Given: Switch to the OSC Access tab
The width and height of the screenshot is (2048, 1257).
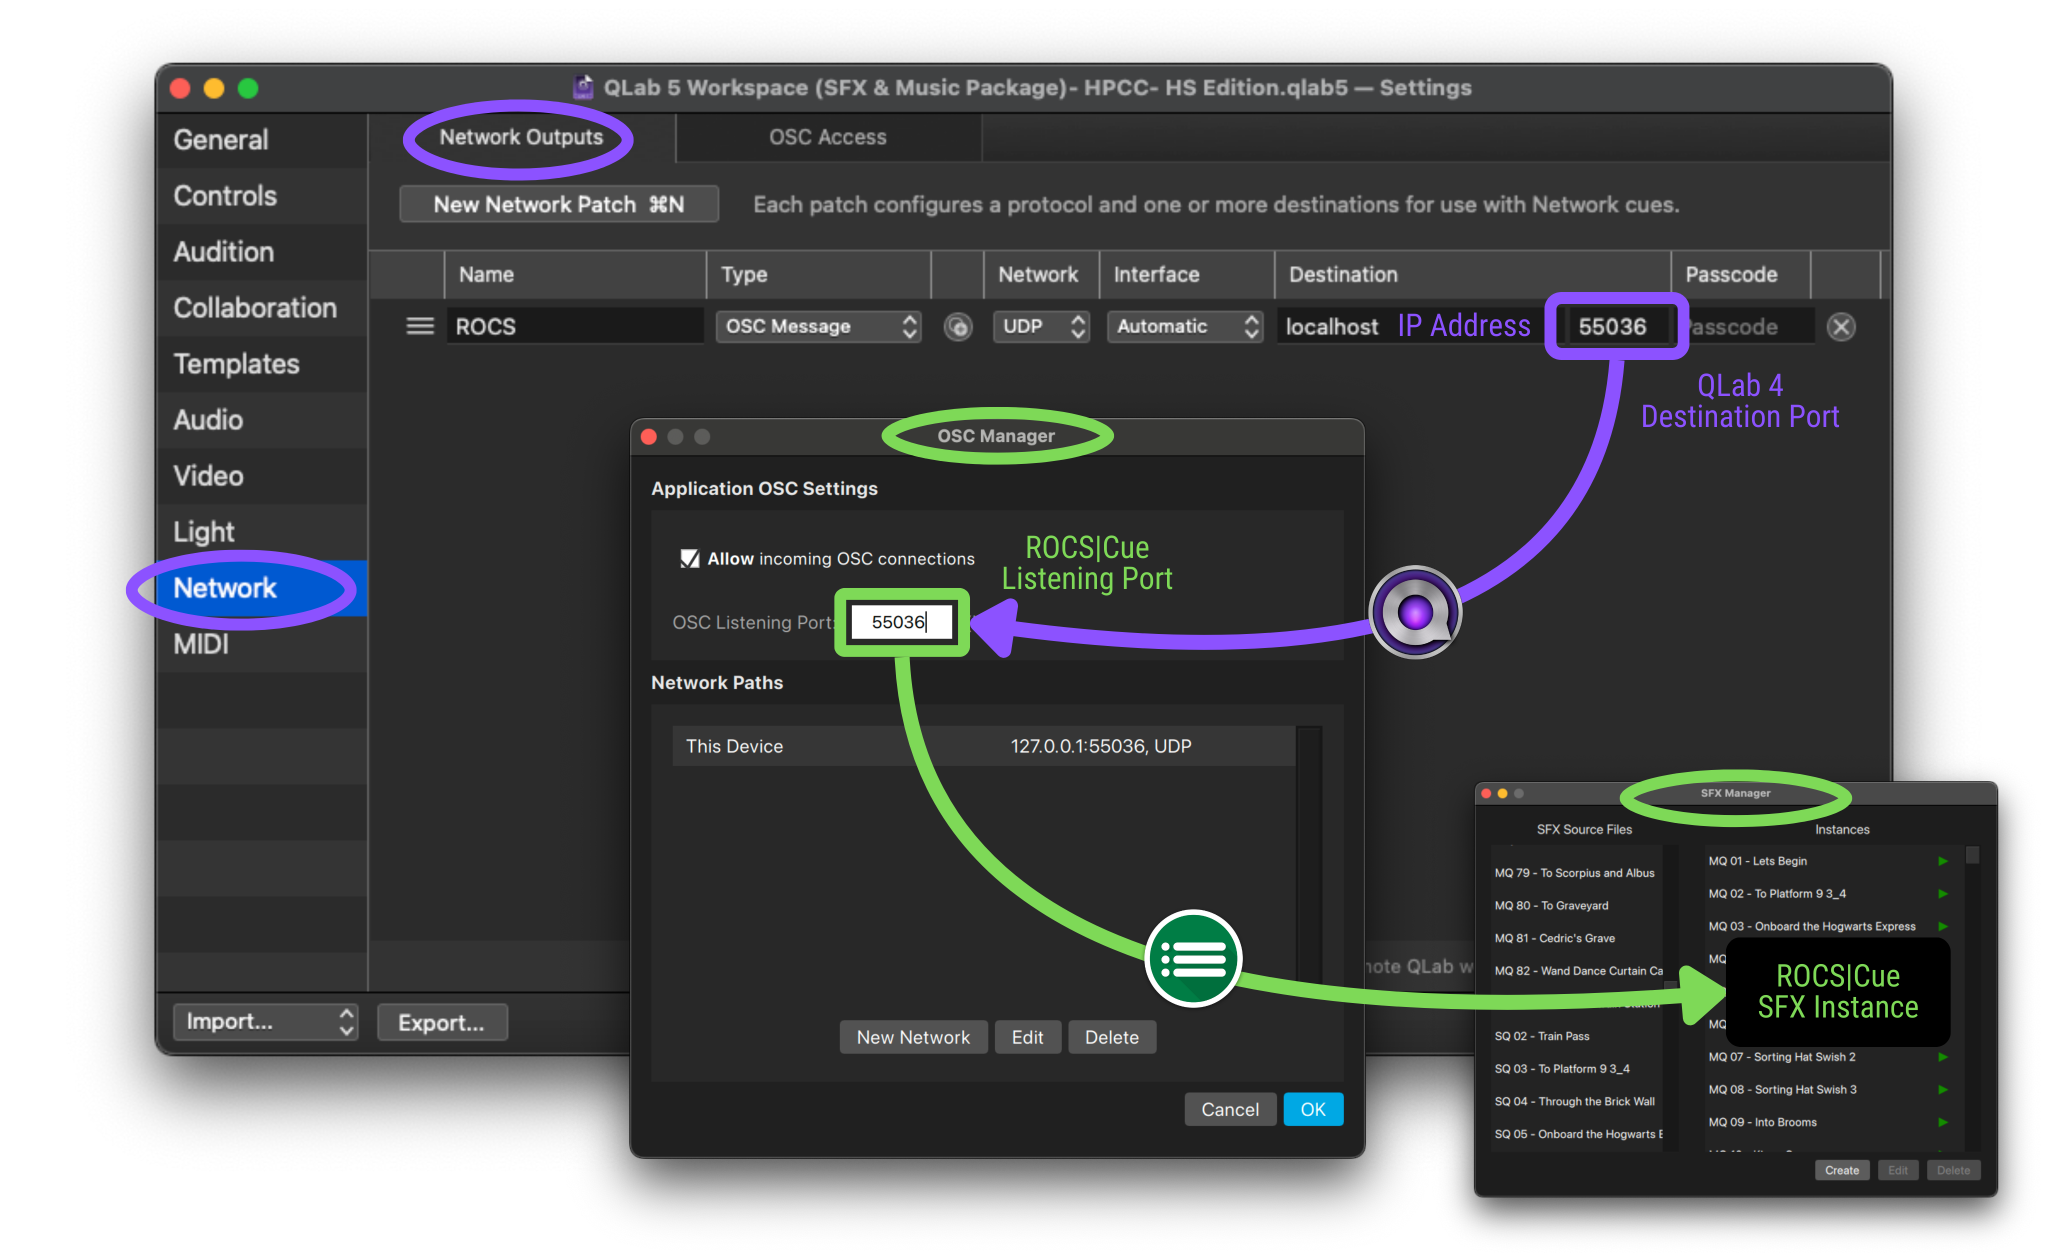Looking at the screenshot, I should pos(827,137).
